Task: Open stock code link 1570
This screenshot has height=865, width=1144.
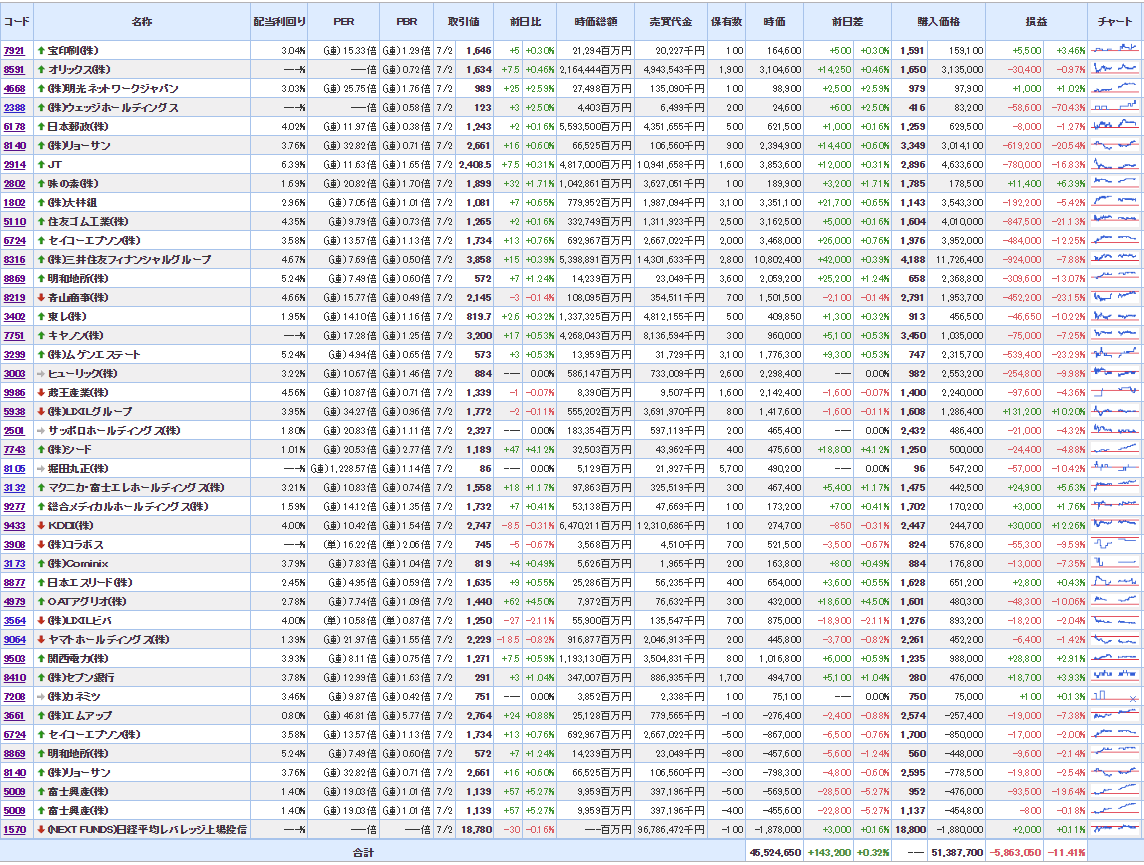Action: point(14,829)
